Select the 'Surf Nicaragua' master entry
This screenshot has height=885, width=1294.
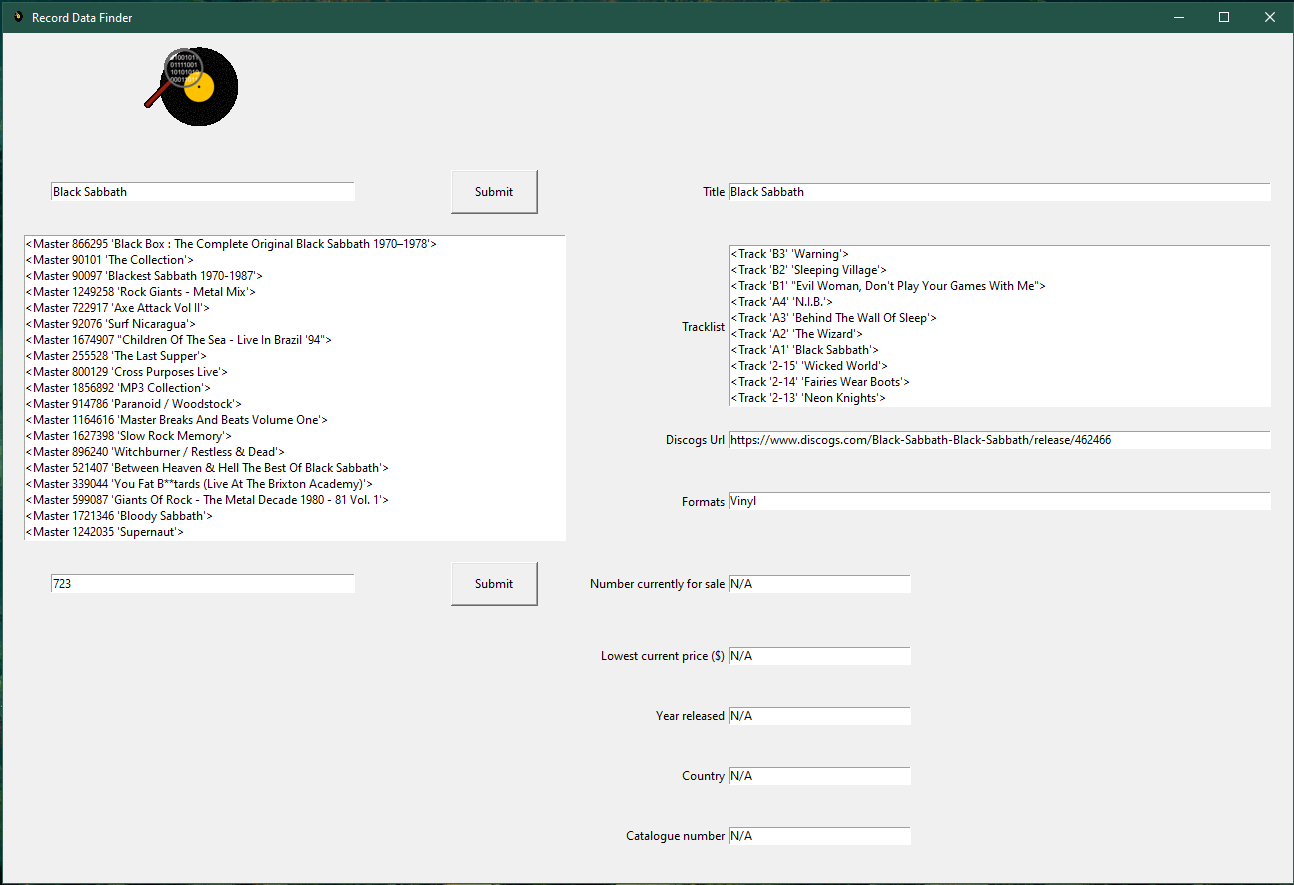click(108, 323)
